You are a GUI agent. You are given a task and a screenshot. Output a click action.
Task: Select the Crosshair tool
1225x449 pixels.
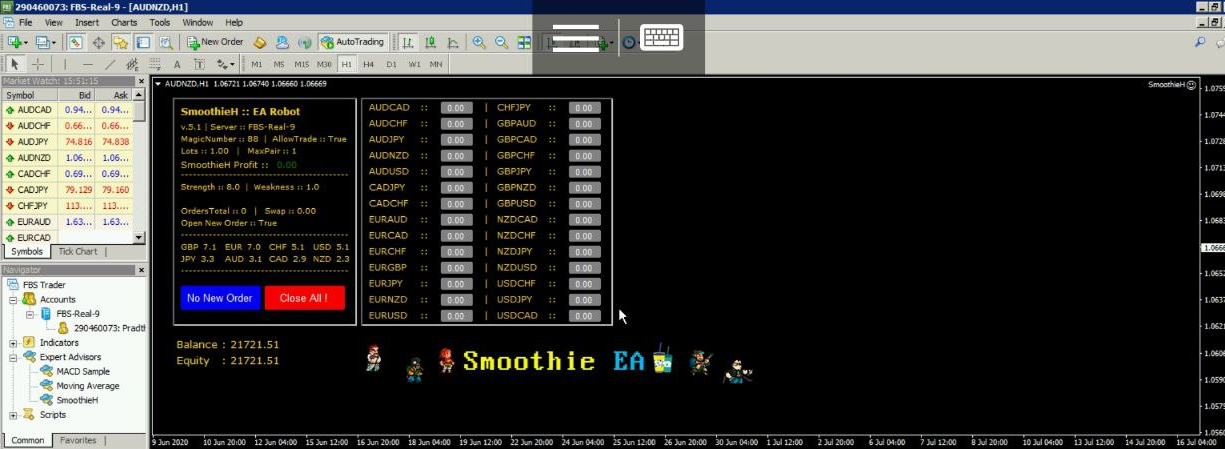[37, 64]
